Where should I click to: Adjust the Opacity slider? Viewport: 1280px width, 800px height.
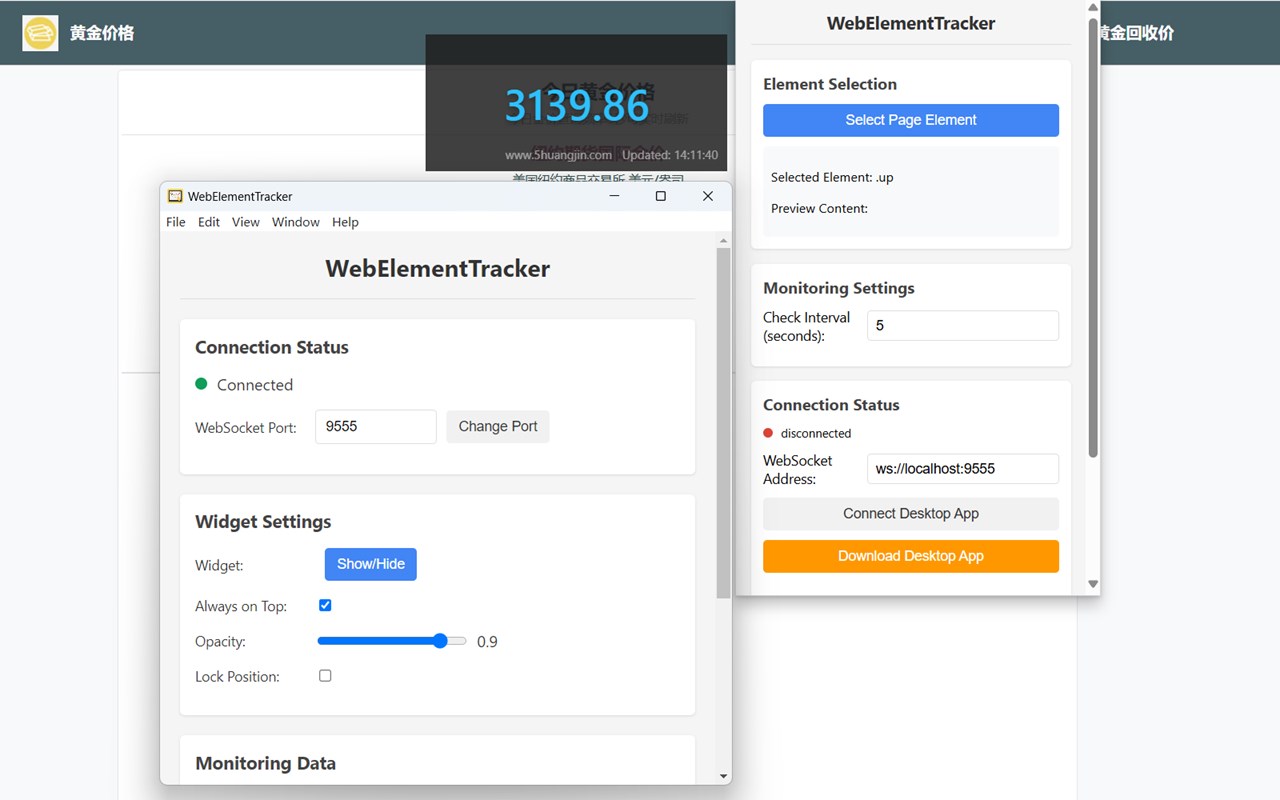392,641
